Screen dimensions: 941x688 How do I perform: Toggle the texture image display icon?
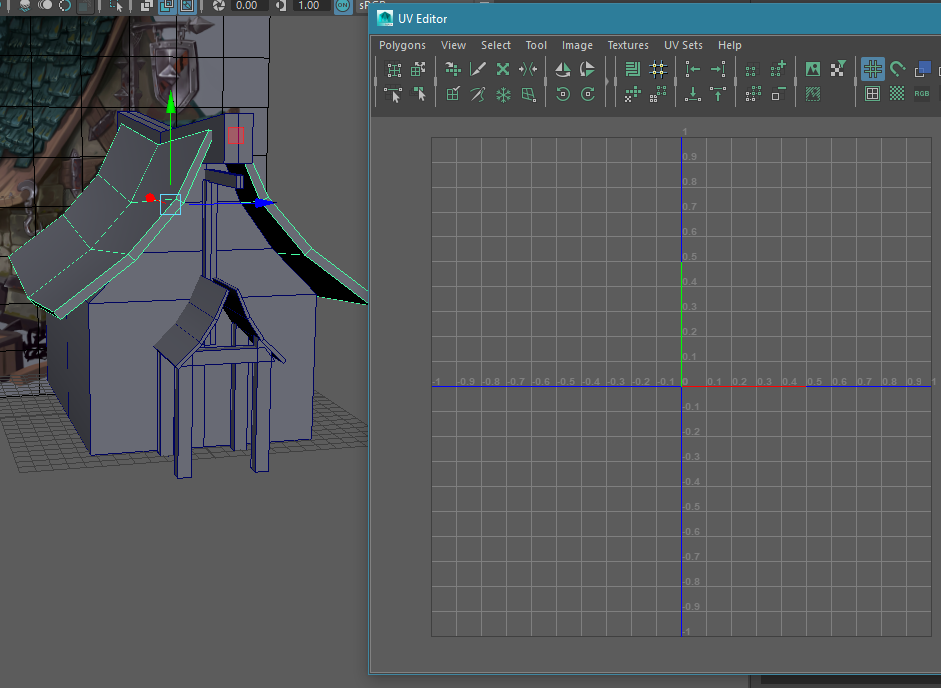pos(814,69)
